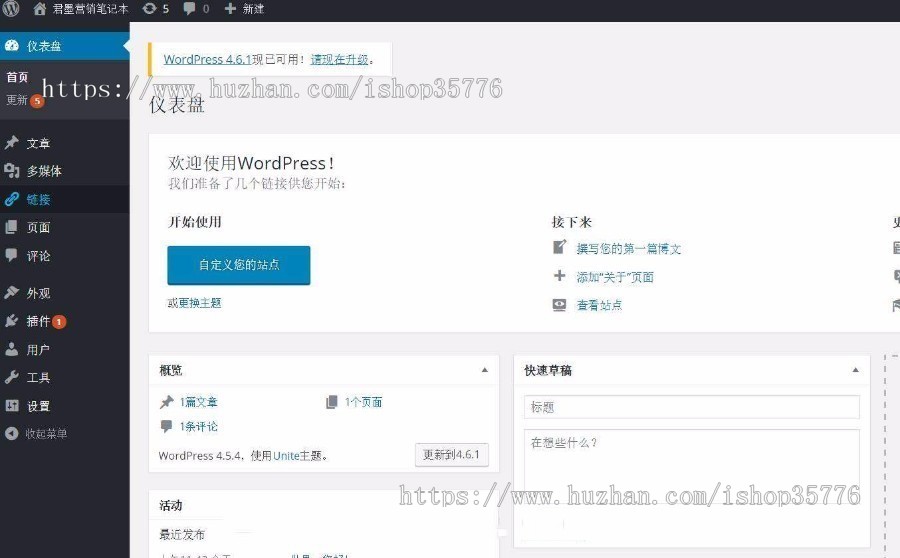Click the 标题 input field
The image size is (900, 558).
[x=692, y=407]
